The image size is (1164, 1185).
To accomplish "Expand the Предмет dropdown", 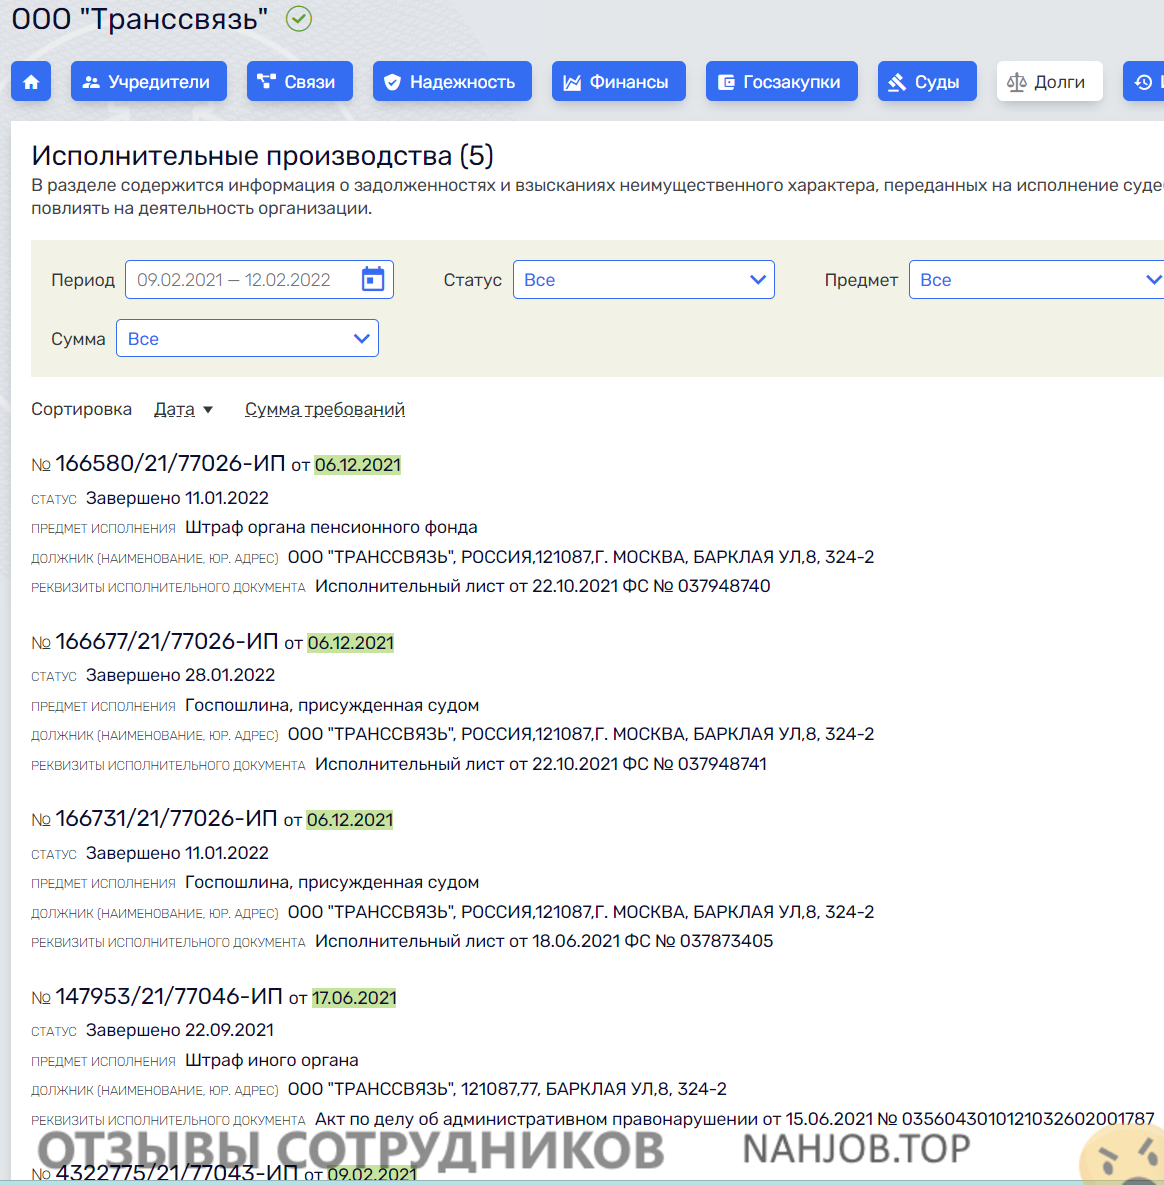I will point(1036,280).
